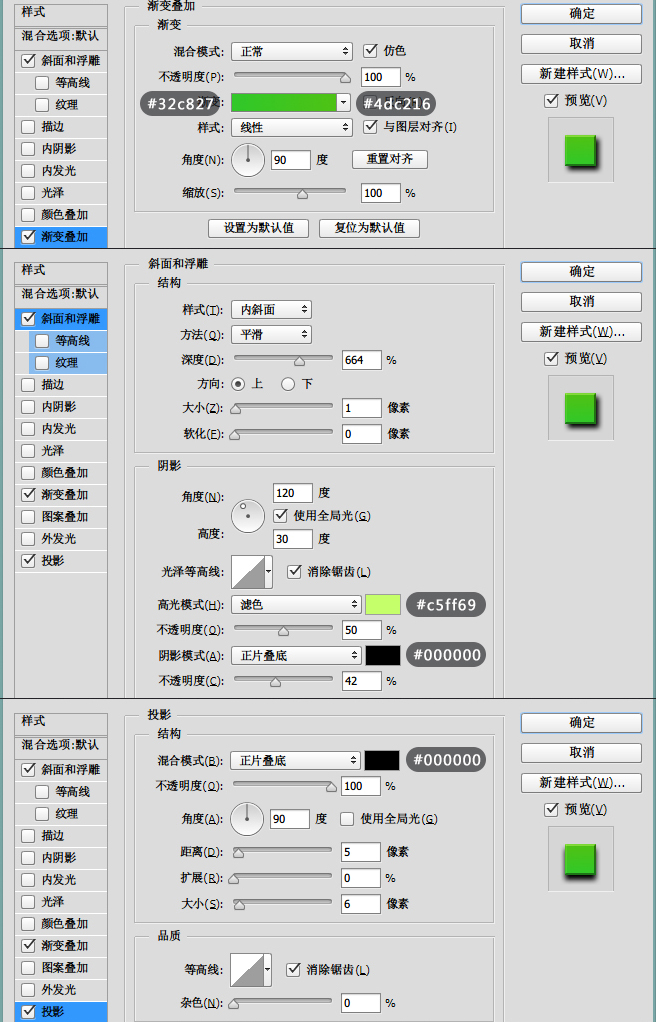Viewport: 656px width, 1022px height.
Task: Uncheck 与图层对齐(I)
Action: (370, 126)
